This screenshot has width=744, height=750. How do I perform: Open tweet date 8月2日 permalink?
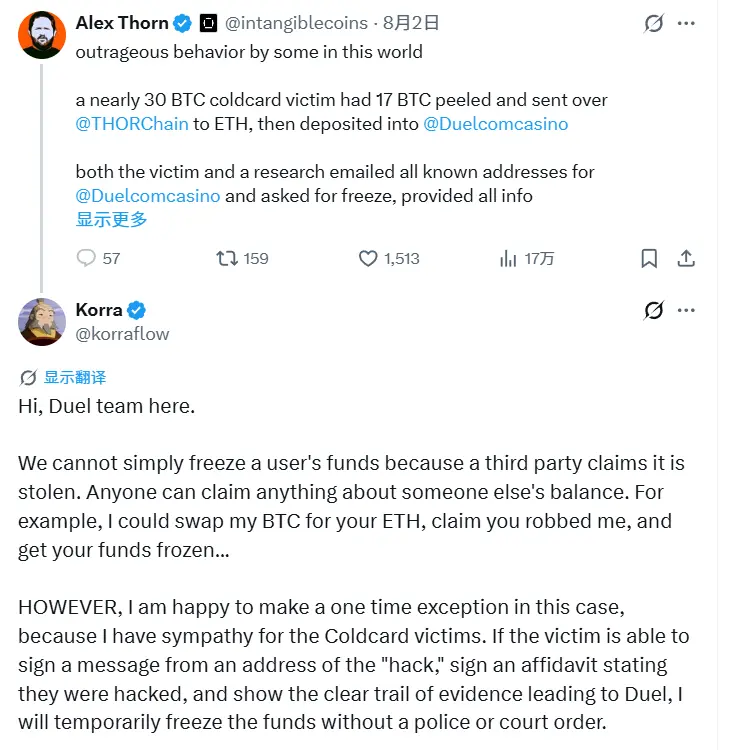tap(411, 23)
